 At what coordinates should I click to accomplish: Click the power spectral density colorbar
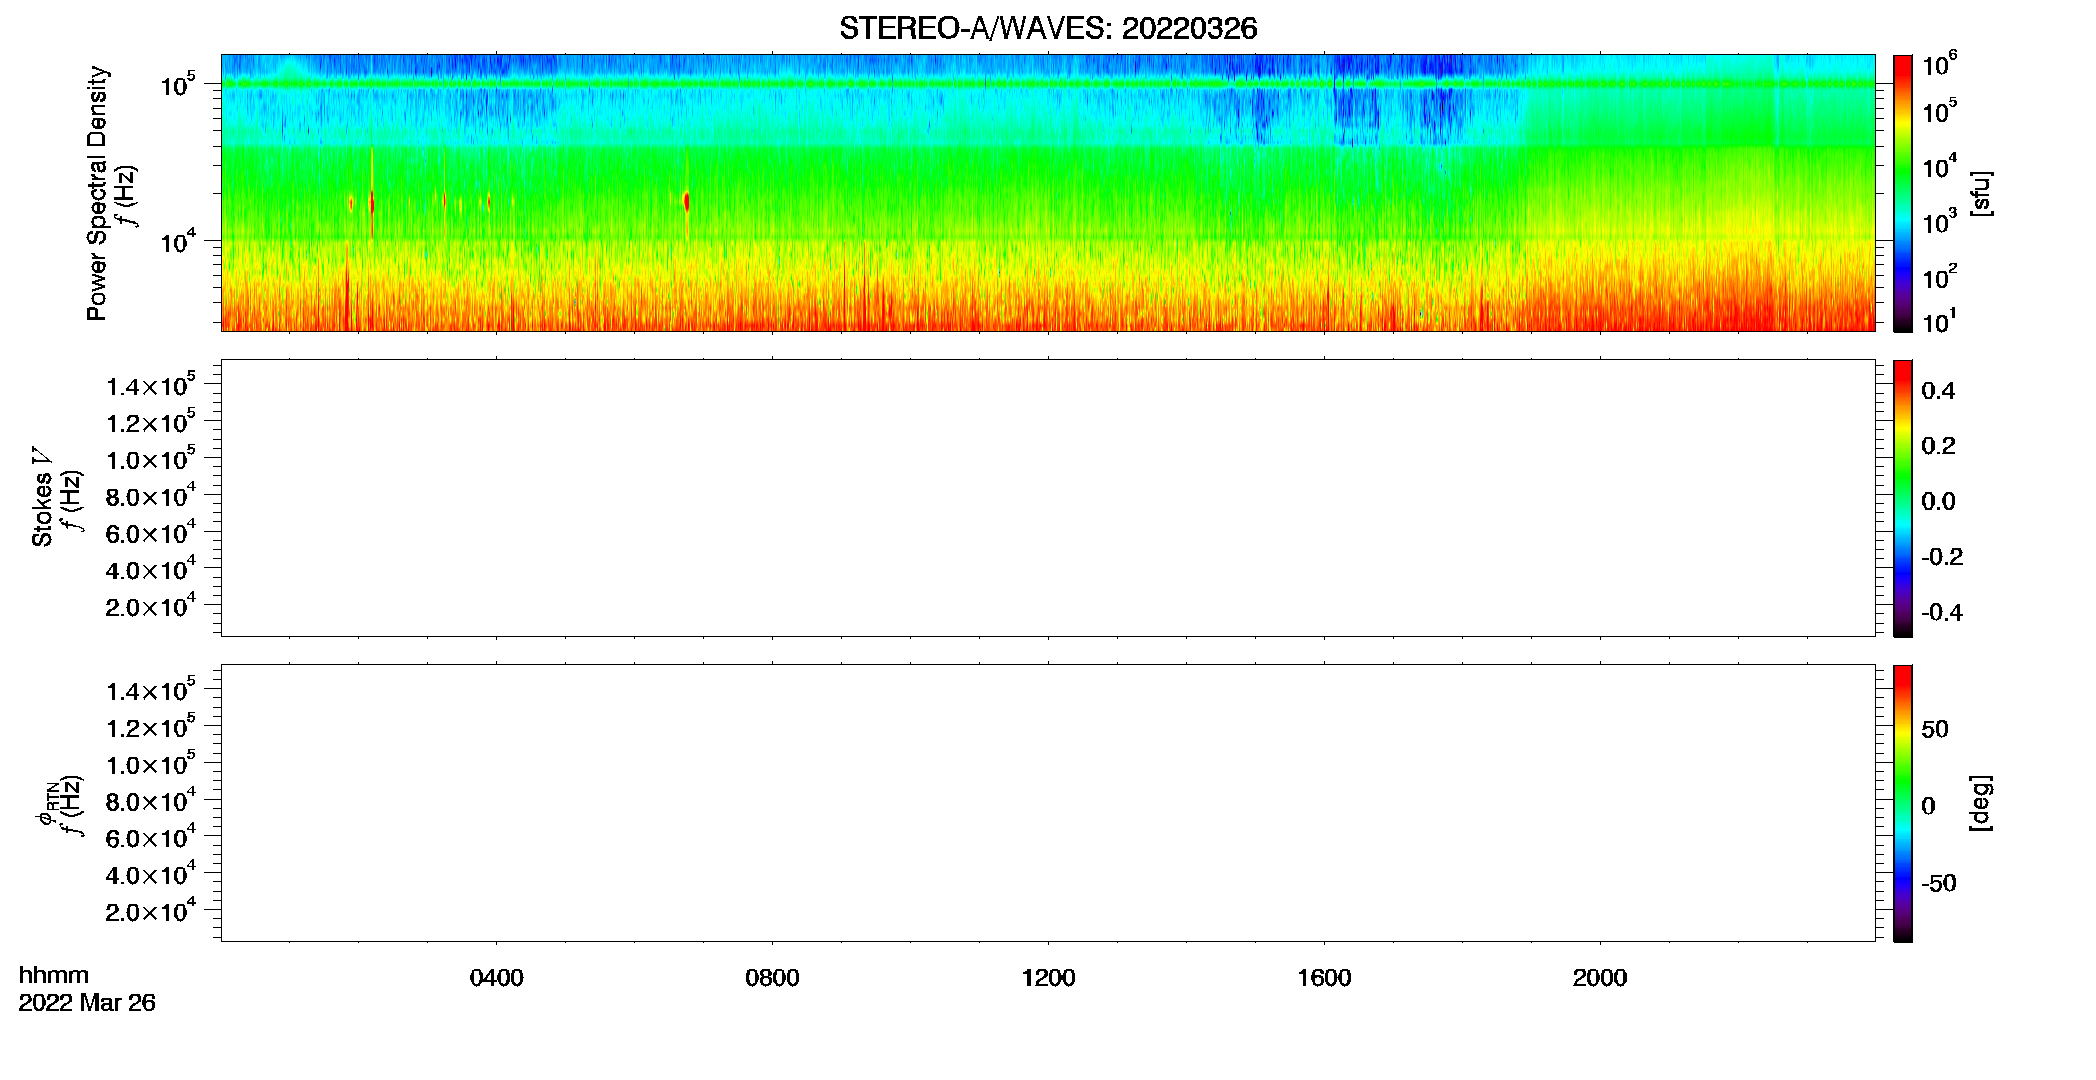click(1903, 193)
